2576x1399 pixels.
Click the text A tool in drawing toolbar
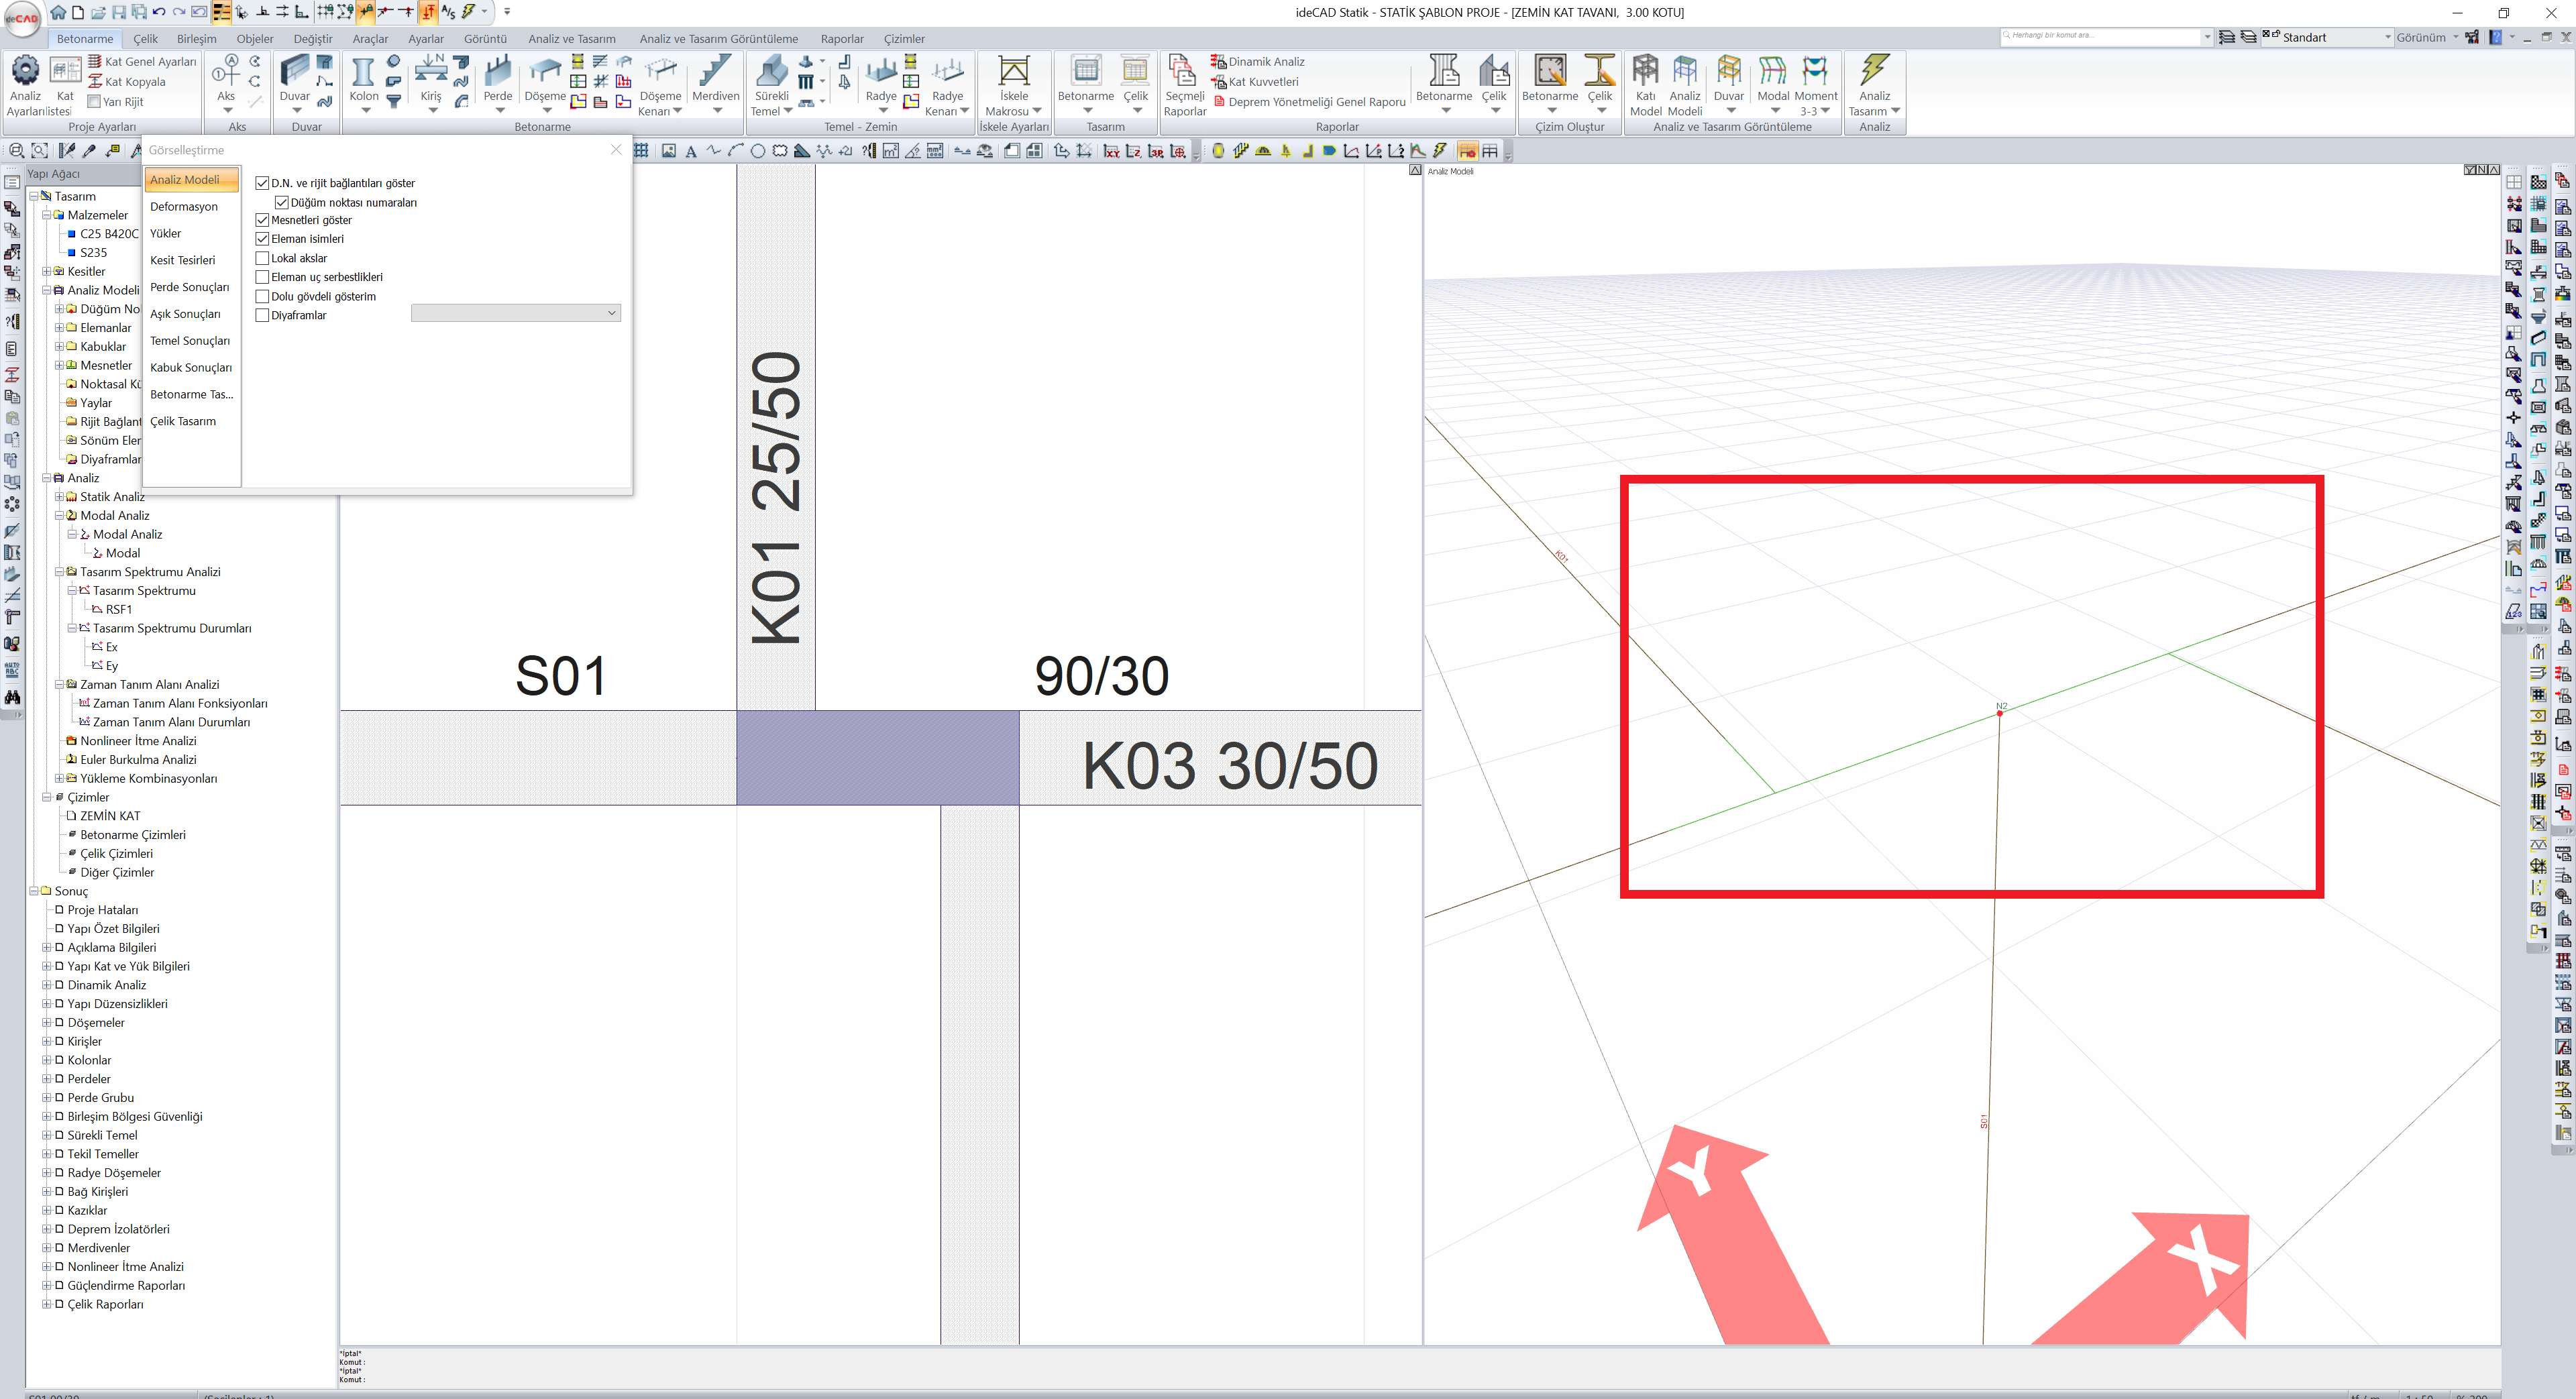(691, 151)
